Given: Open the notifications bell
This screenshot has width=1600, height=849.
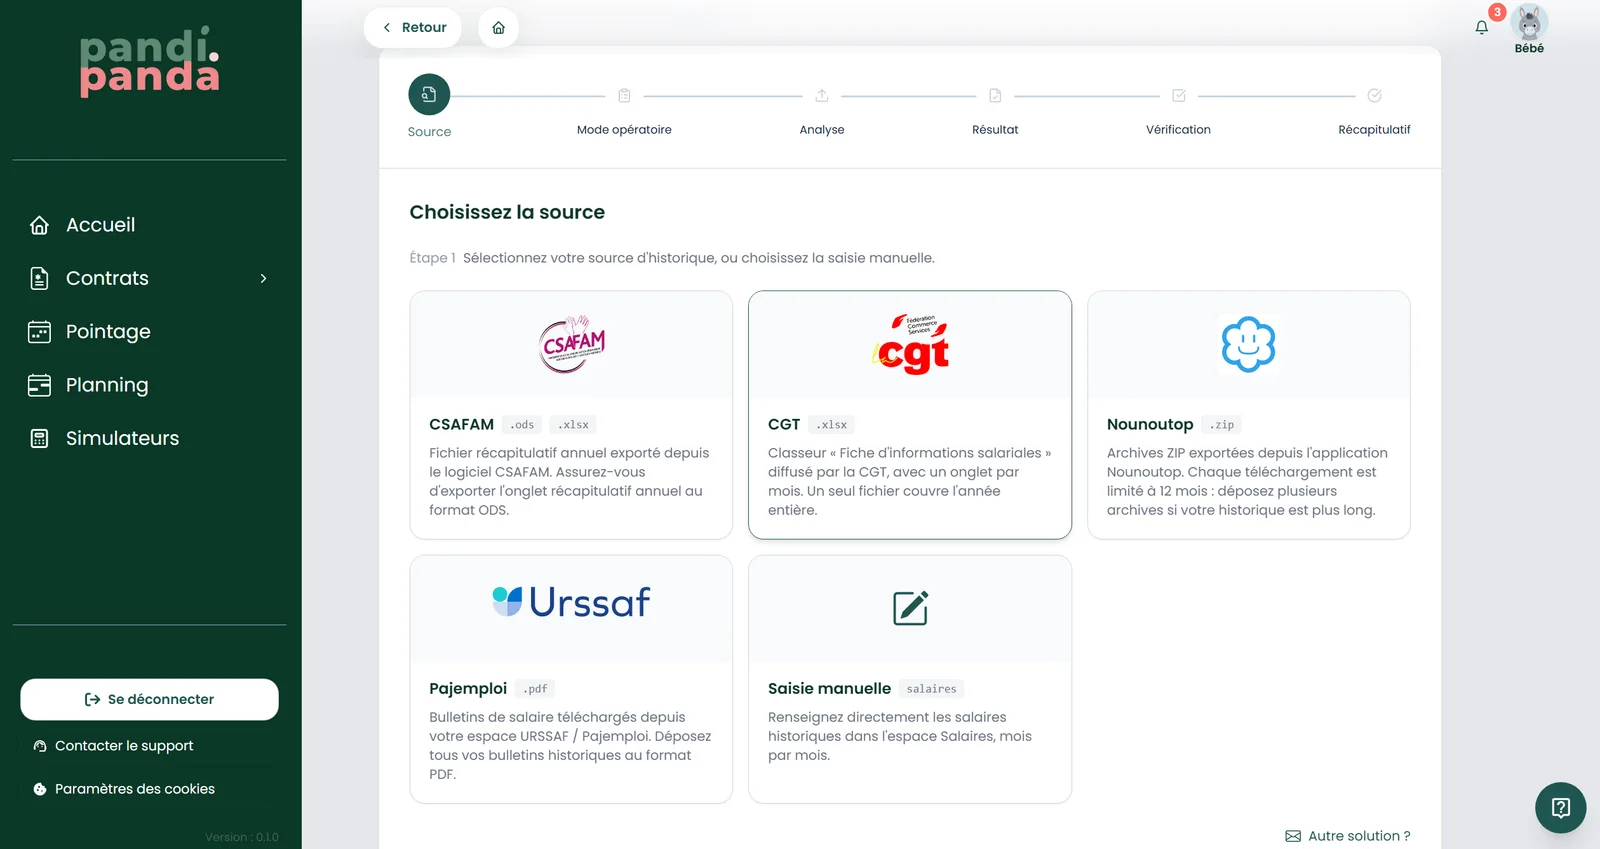Looking at the screenshot, I should [1482, 27].
